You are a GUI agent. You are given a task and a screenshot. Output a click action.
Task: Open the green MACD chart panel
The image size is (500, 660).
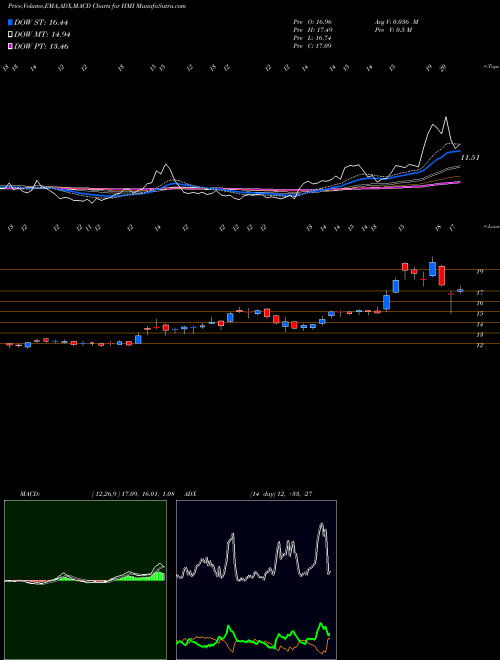click(x=85, y=580)
